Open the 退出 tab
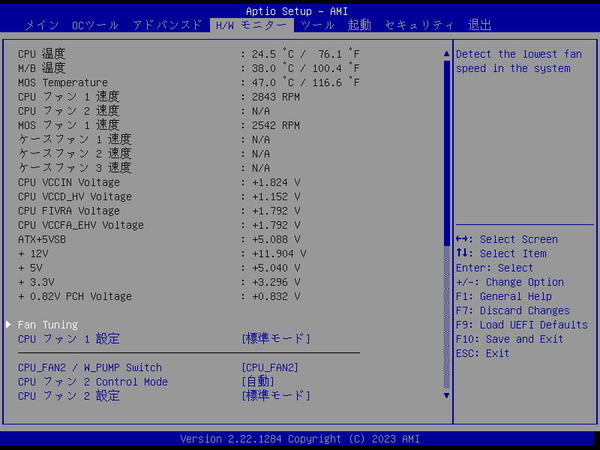 pos(479,25)
